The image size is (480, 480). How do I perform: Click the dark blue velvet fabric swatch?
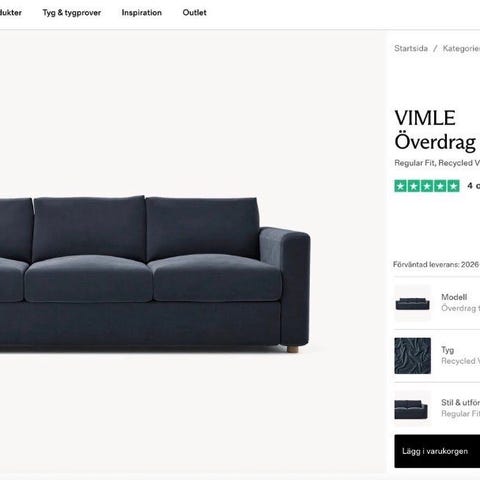413,356
